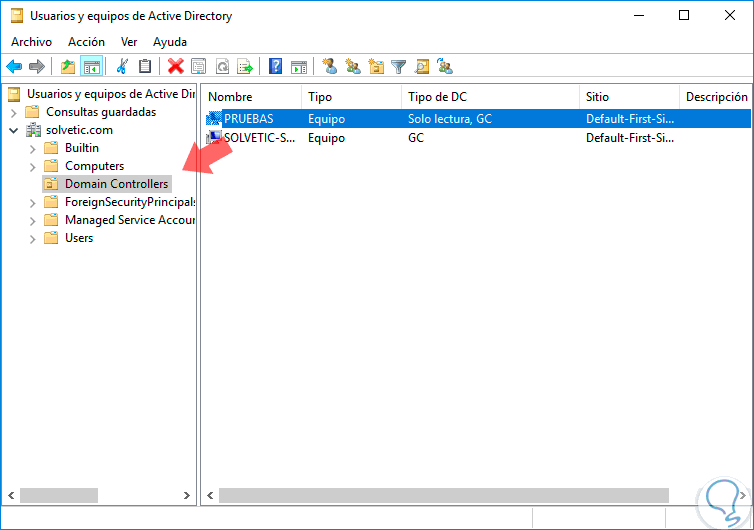The image size is (754, 530).
Task: Select the Builtin tree item
Action: click(82, 148)
